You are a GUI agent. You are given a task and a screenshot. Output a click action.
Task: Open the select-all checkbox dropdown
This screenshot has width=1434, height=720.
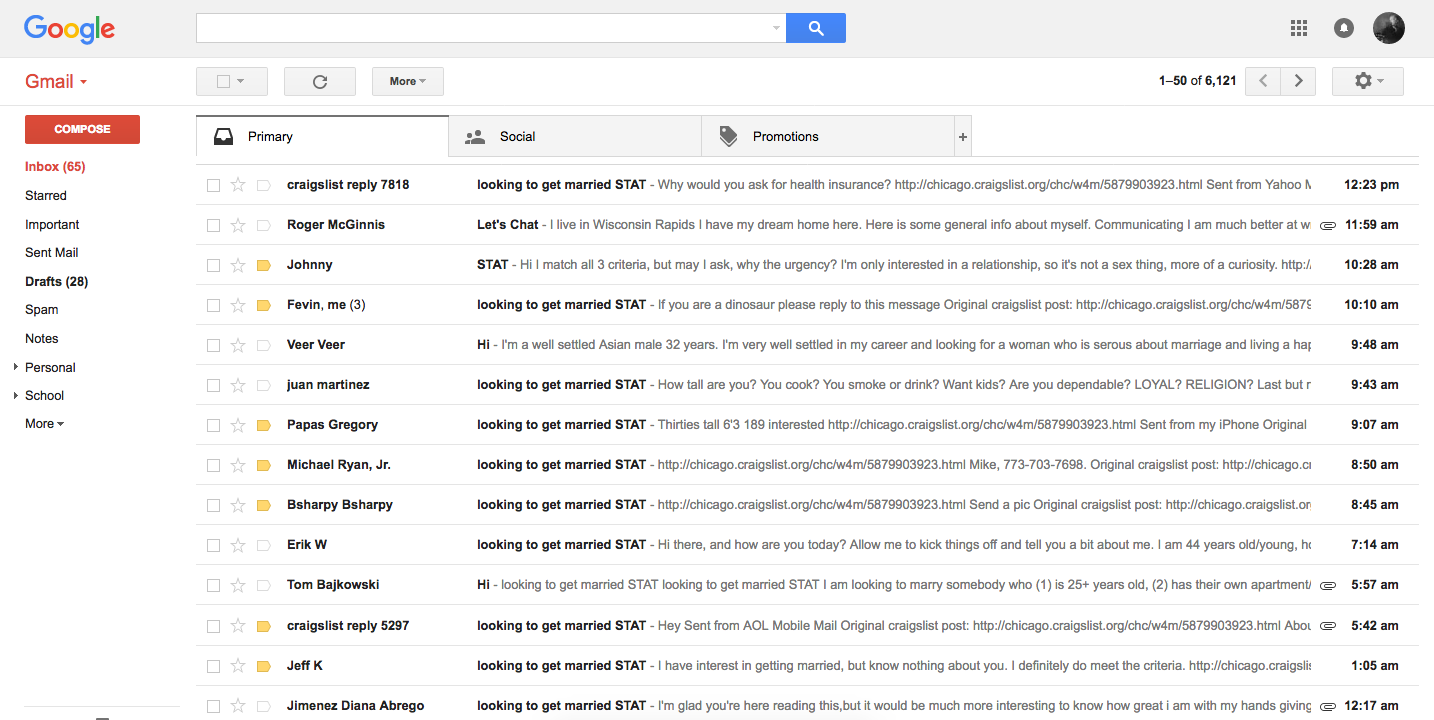coord(241,82)
